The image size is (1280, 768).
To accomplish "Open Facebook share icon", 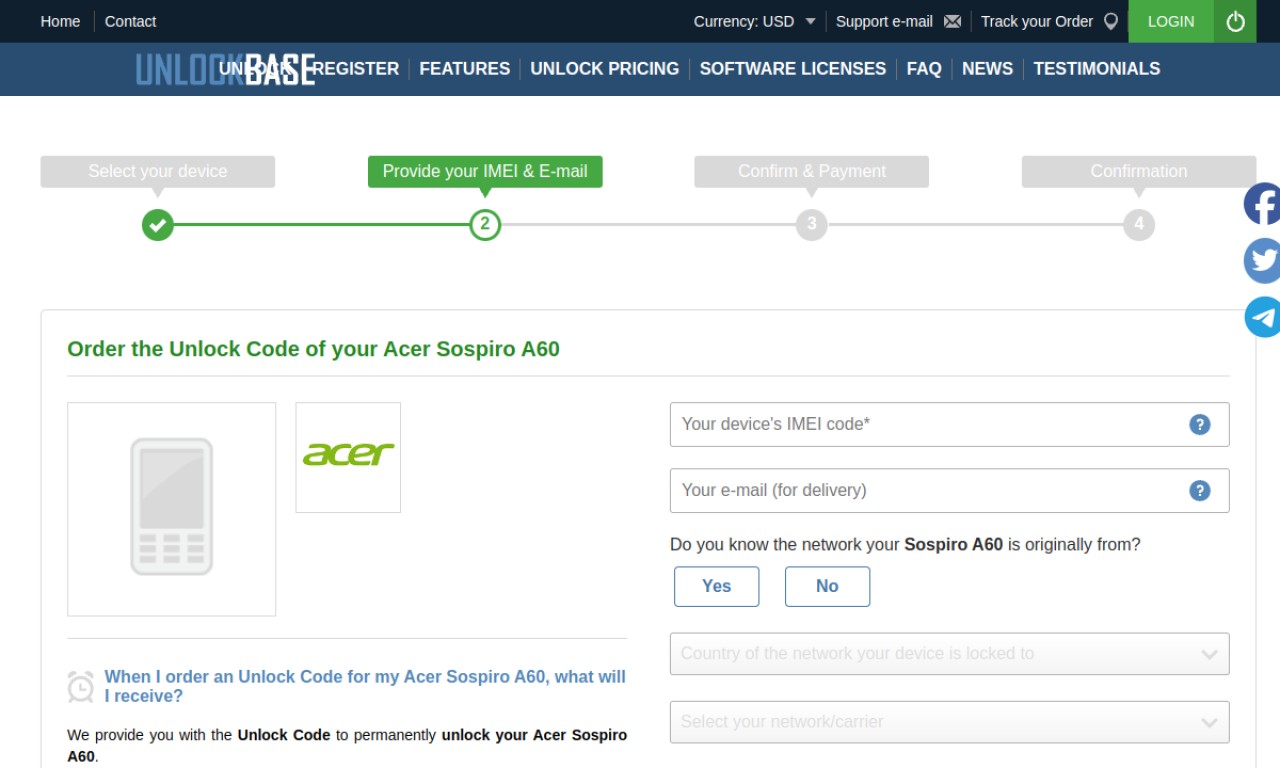I will tap(1262, 204).
